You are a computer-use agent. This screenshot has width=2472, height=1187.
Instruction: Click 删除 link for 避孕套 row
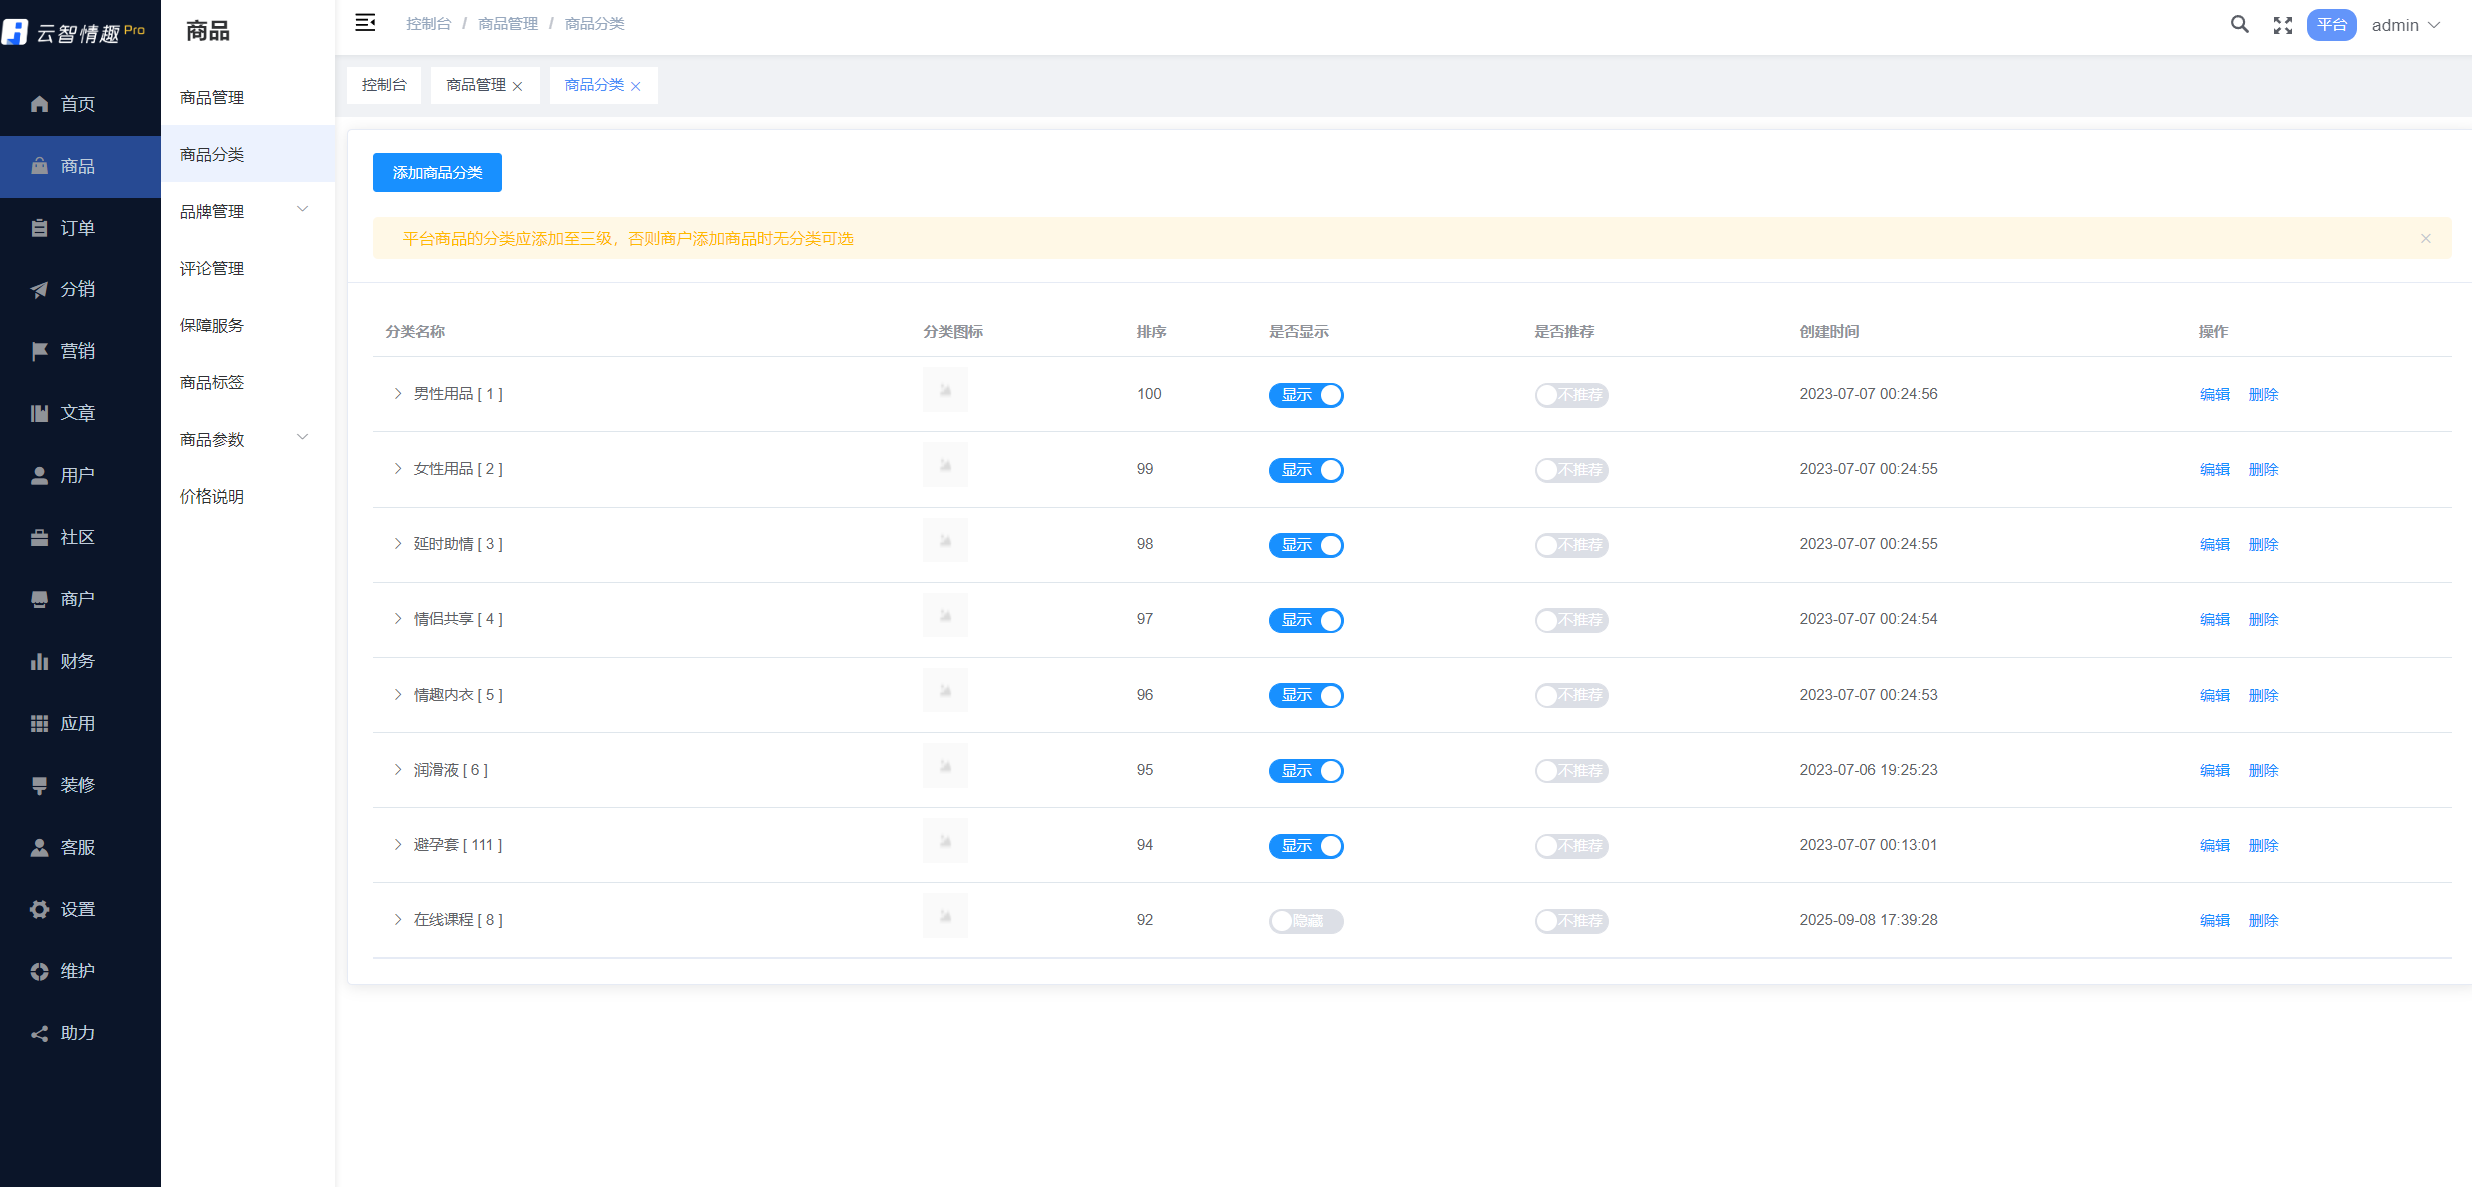click(2263, 846)
